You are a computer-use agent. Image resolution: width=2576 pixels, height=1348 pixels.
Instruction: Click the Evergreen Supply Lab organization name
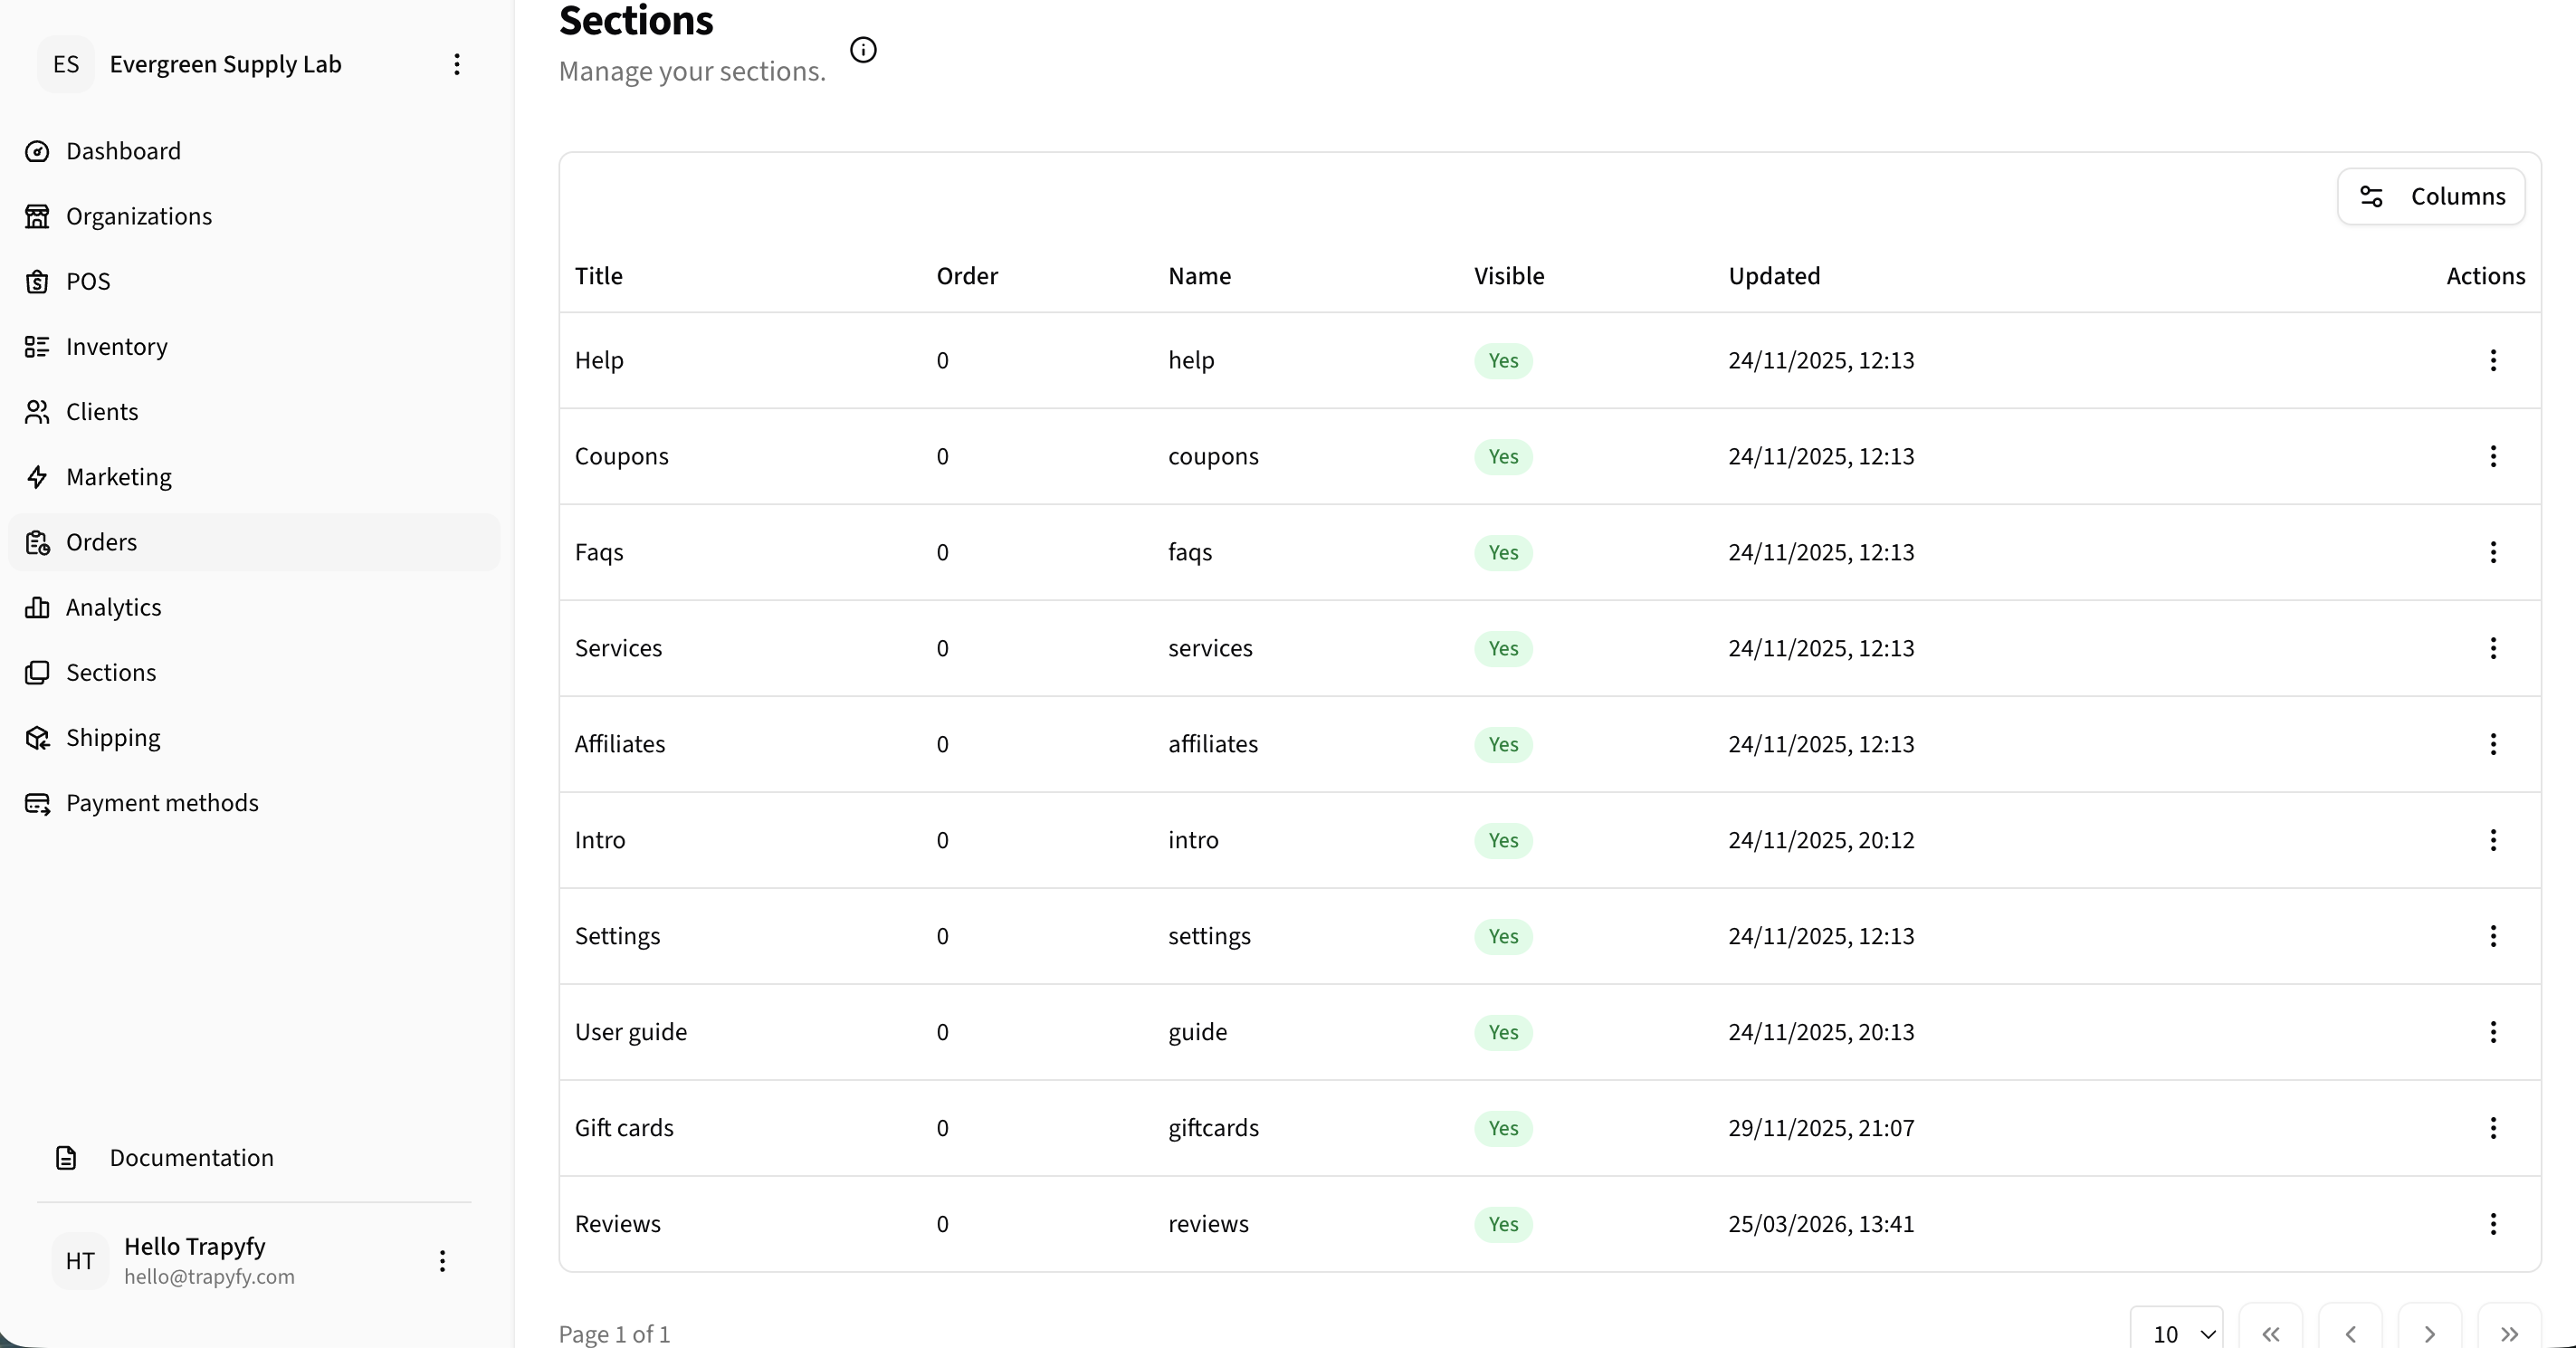(x=225, y=64)
